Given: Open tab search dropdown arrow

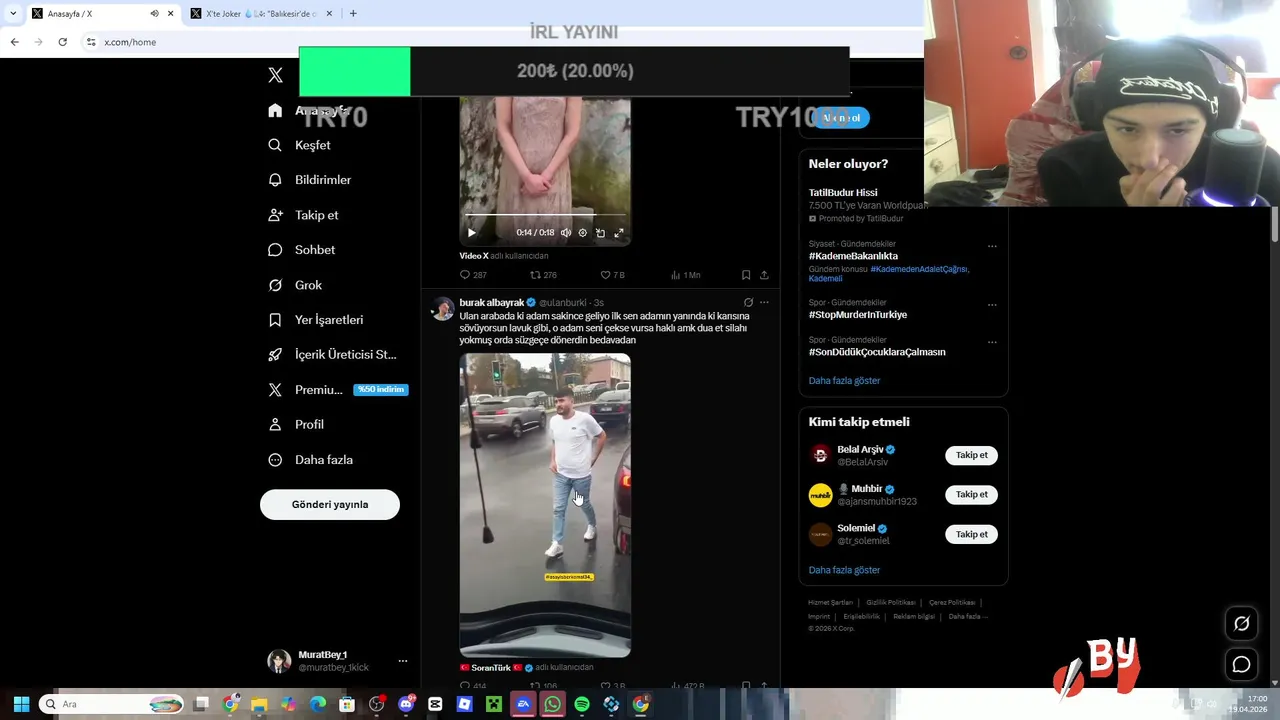Looking at the screenshot, I should (12, 14).
